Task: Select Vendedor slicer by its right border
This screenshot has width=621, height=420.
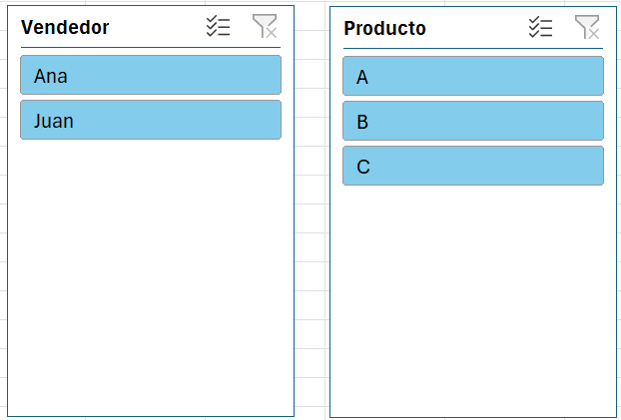Action: pyautogui.click(x=294, y=250)
